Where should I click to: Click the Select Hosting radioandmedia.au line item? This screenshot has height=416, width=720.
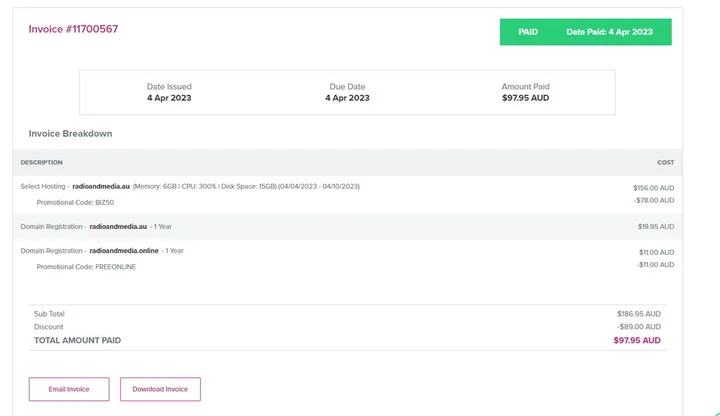190,186
